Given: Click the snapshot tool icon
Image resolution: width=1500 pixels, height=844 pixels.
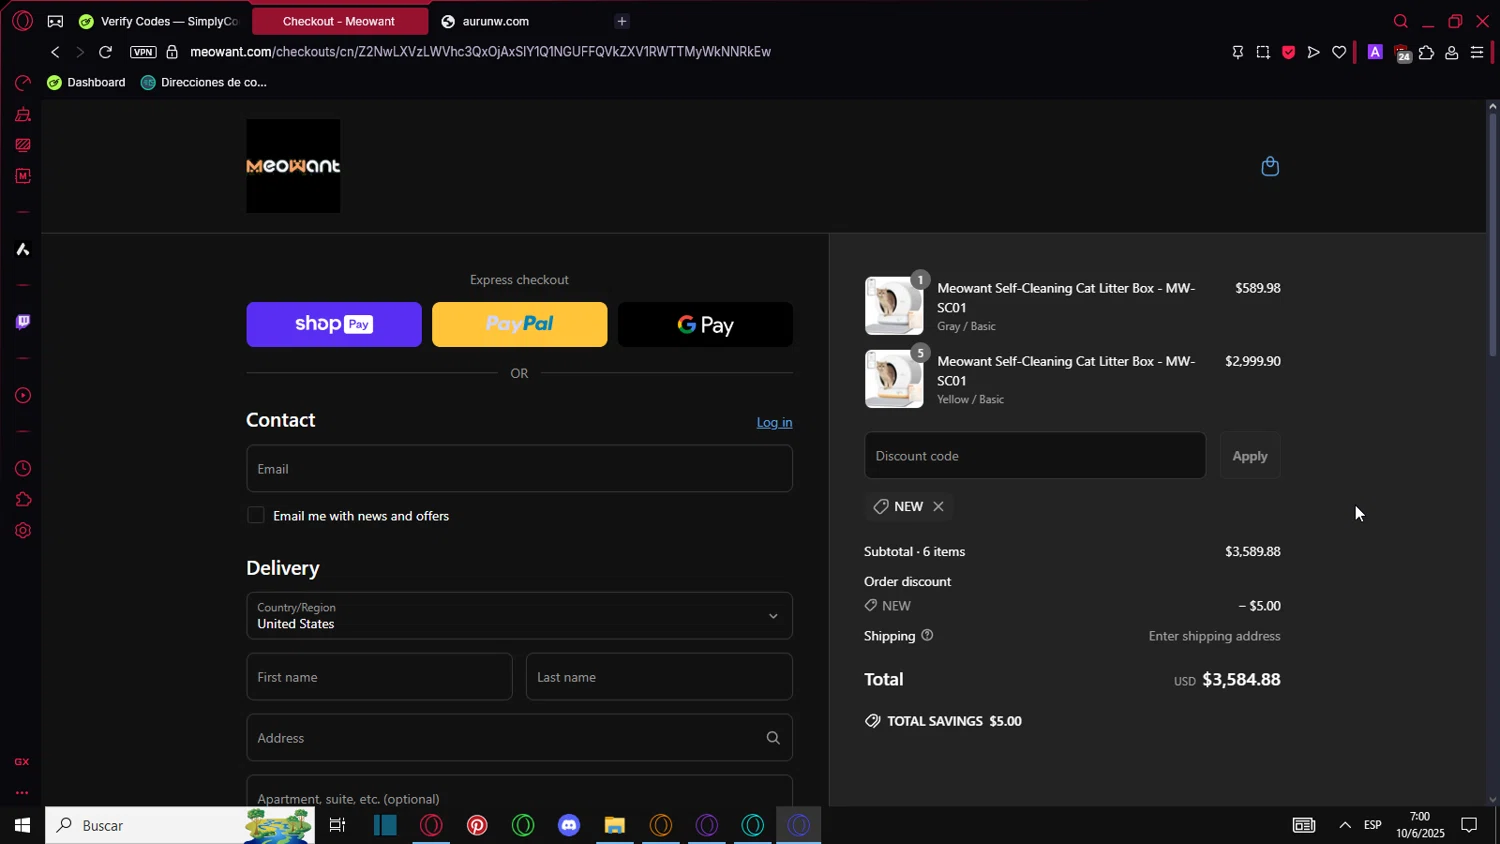Looking at the screenshot, I should (x=1263, y=52).
